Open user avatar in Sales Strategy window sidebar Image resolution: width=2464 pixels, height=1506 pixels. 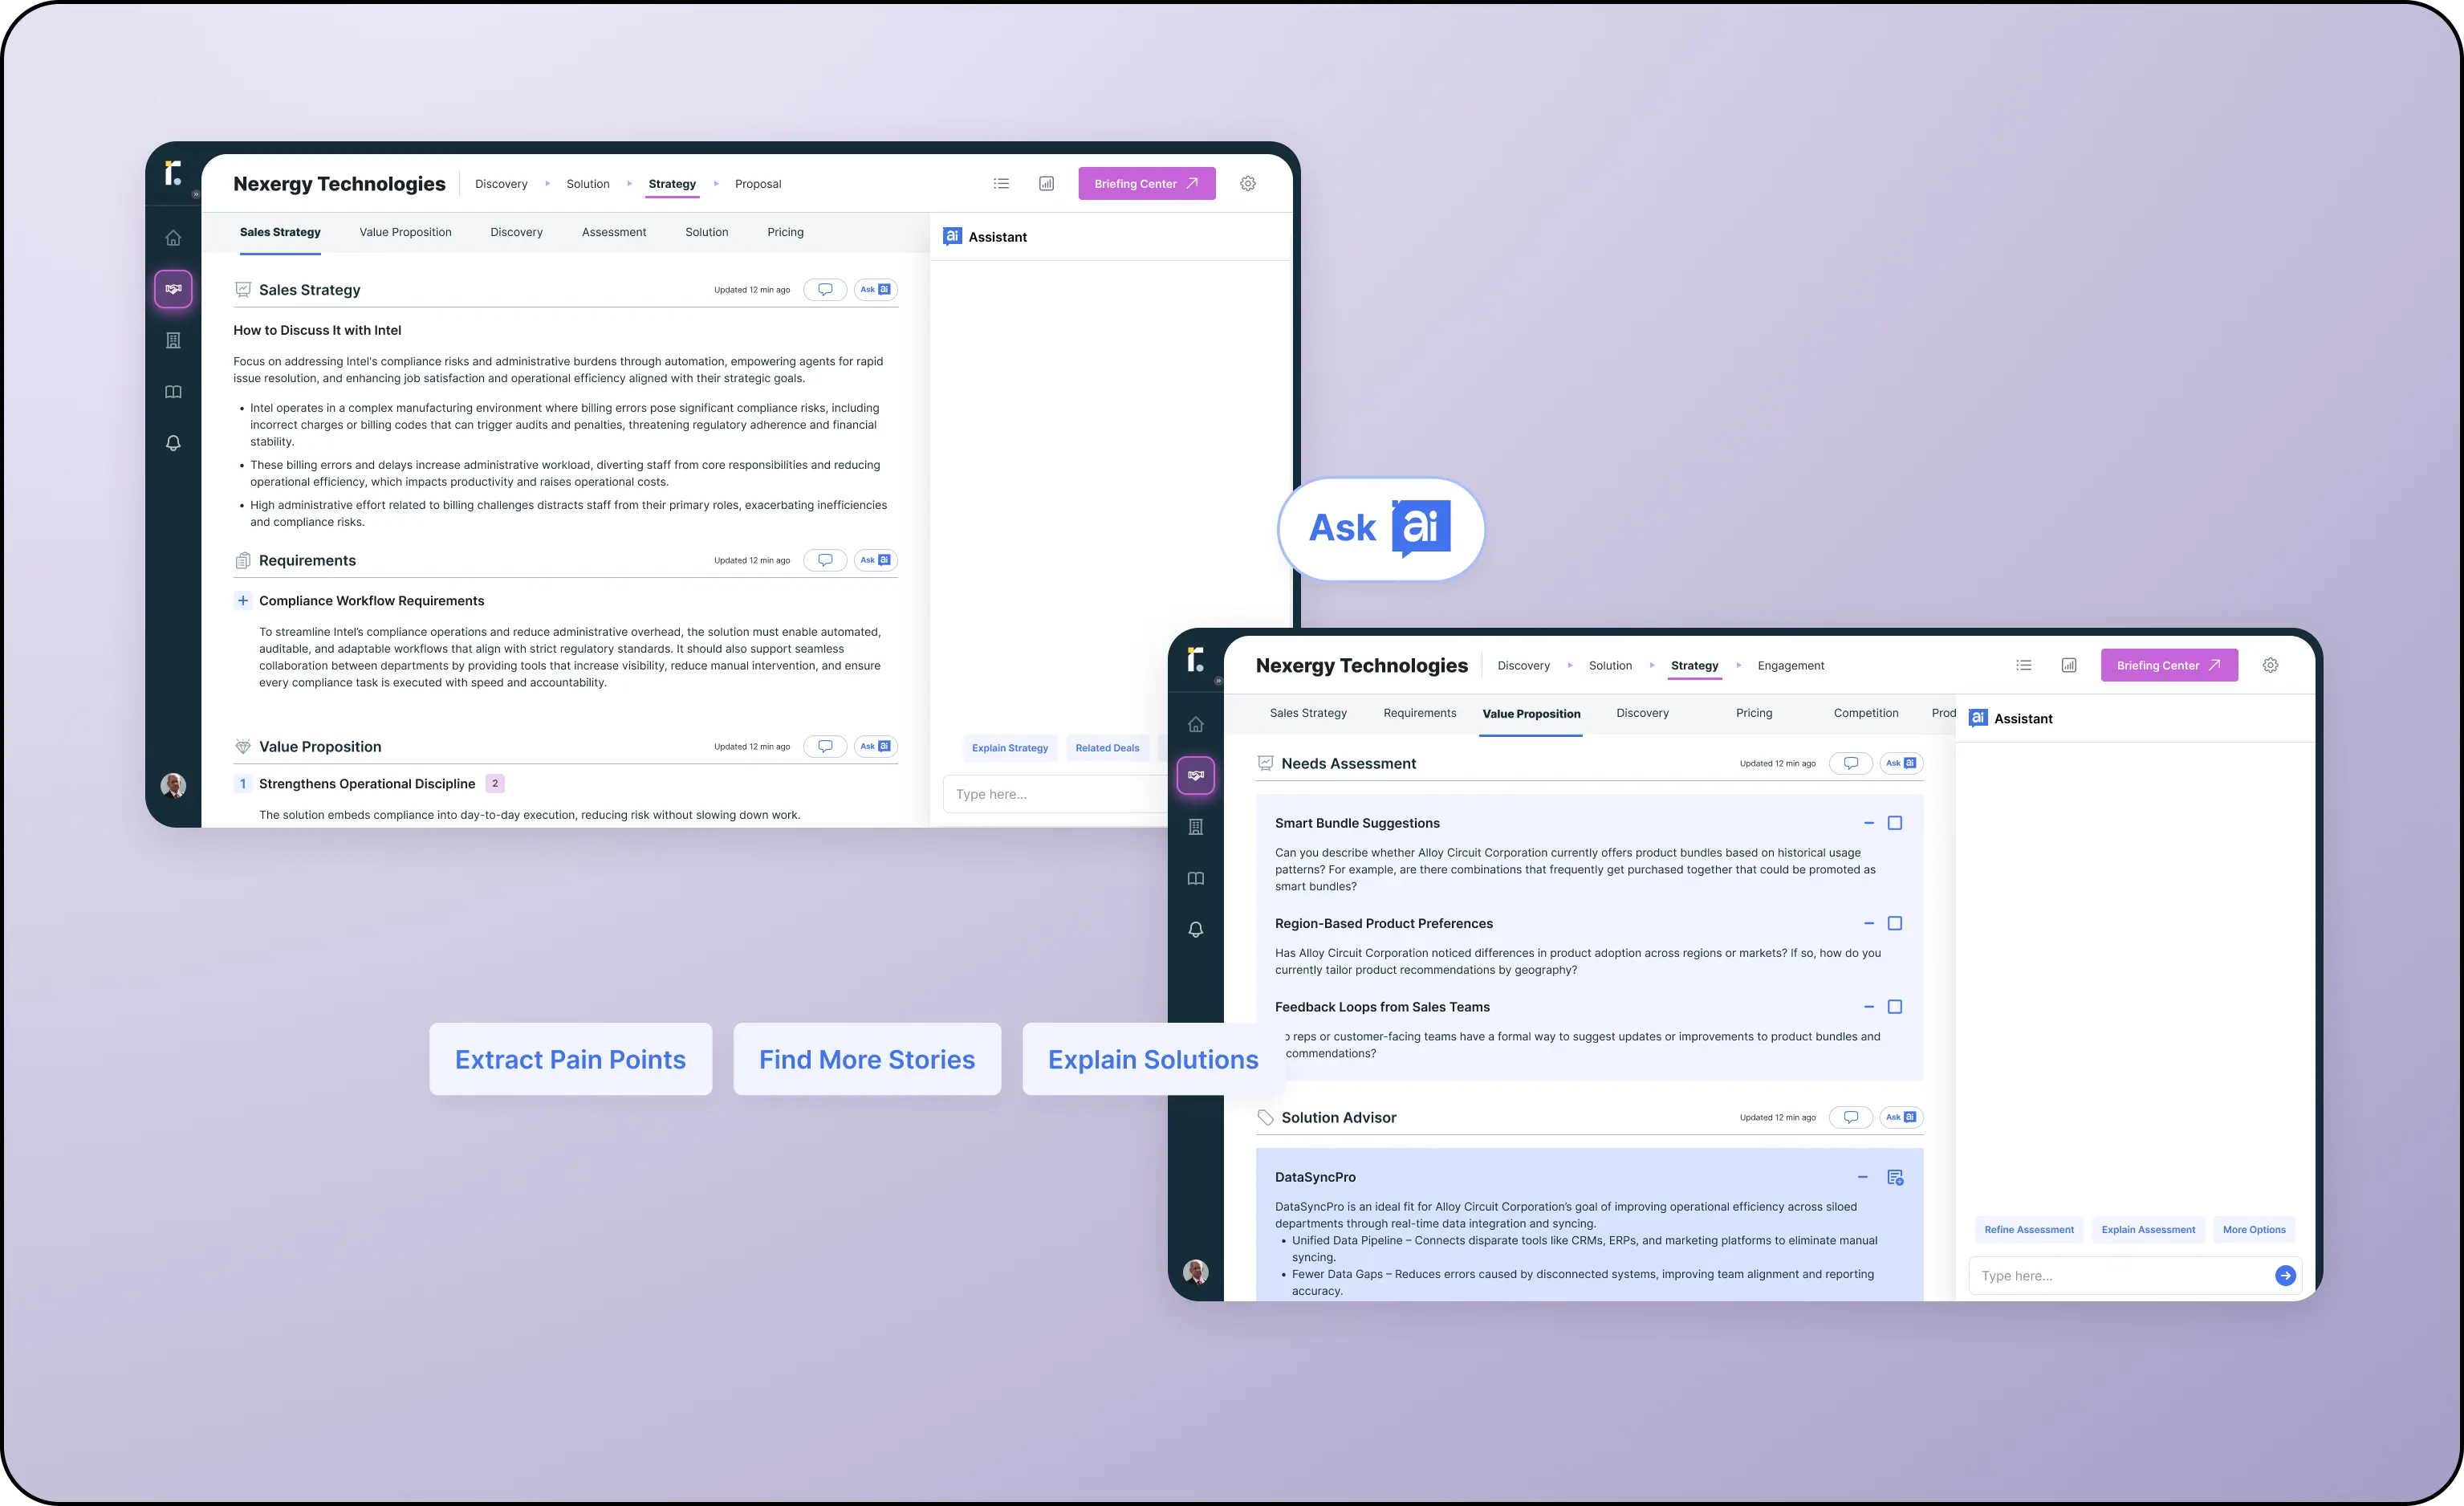[x=173, y=786]
